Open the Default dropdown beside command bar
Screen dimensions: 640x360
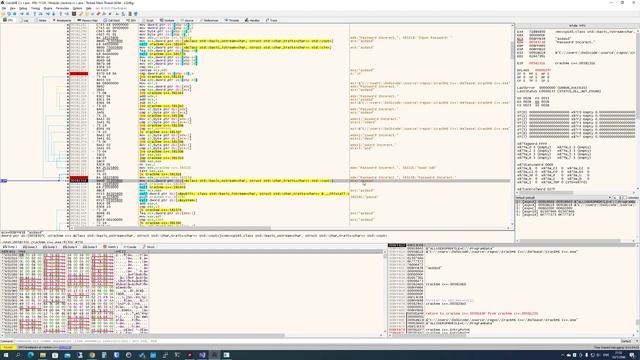[x=629, y=341]
